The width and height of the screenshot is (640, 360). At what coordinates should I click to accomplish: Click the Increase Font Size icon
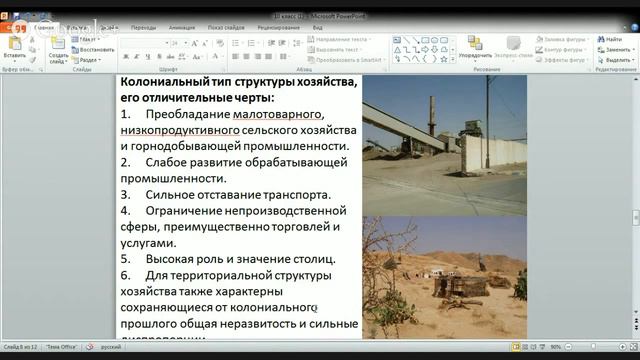pos(195,43)
